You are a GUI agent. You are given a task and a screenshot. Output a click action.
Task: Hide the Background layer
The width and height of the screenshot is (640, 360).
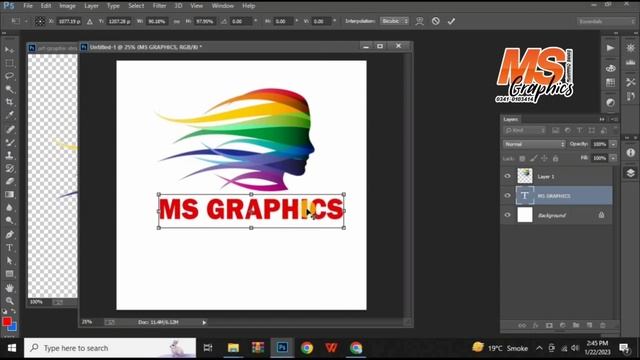click(507, 215)
